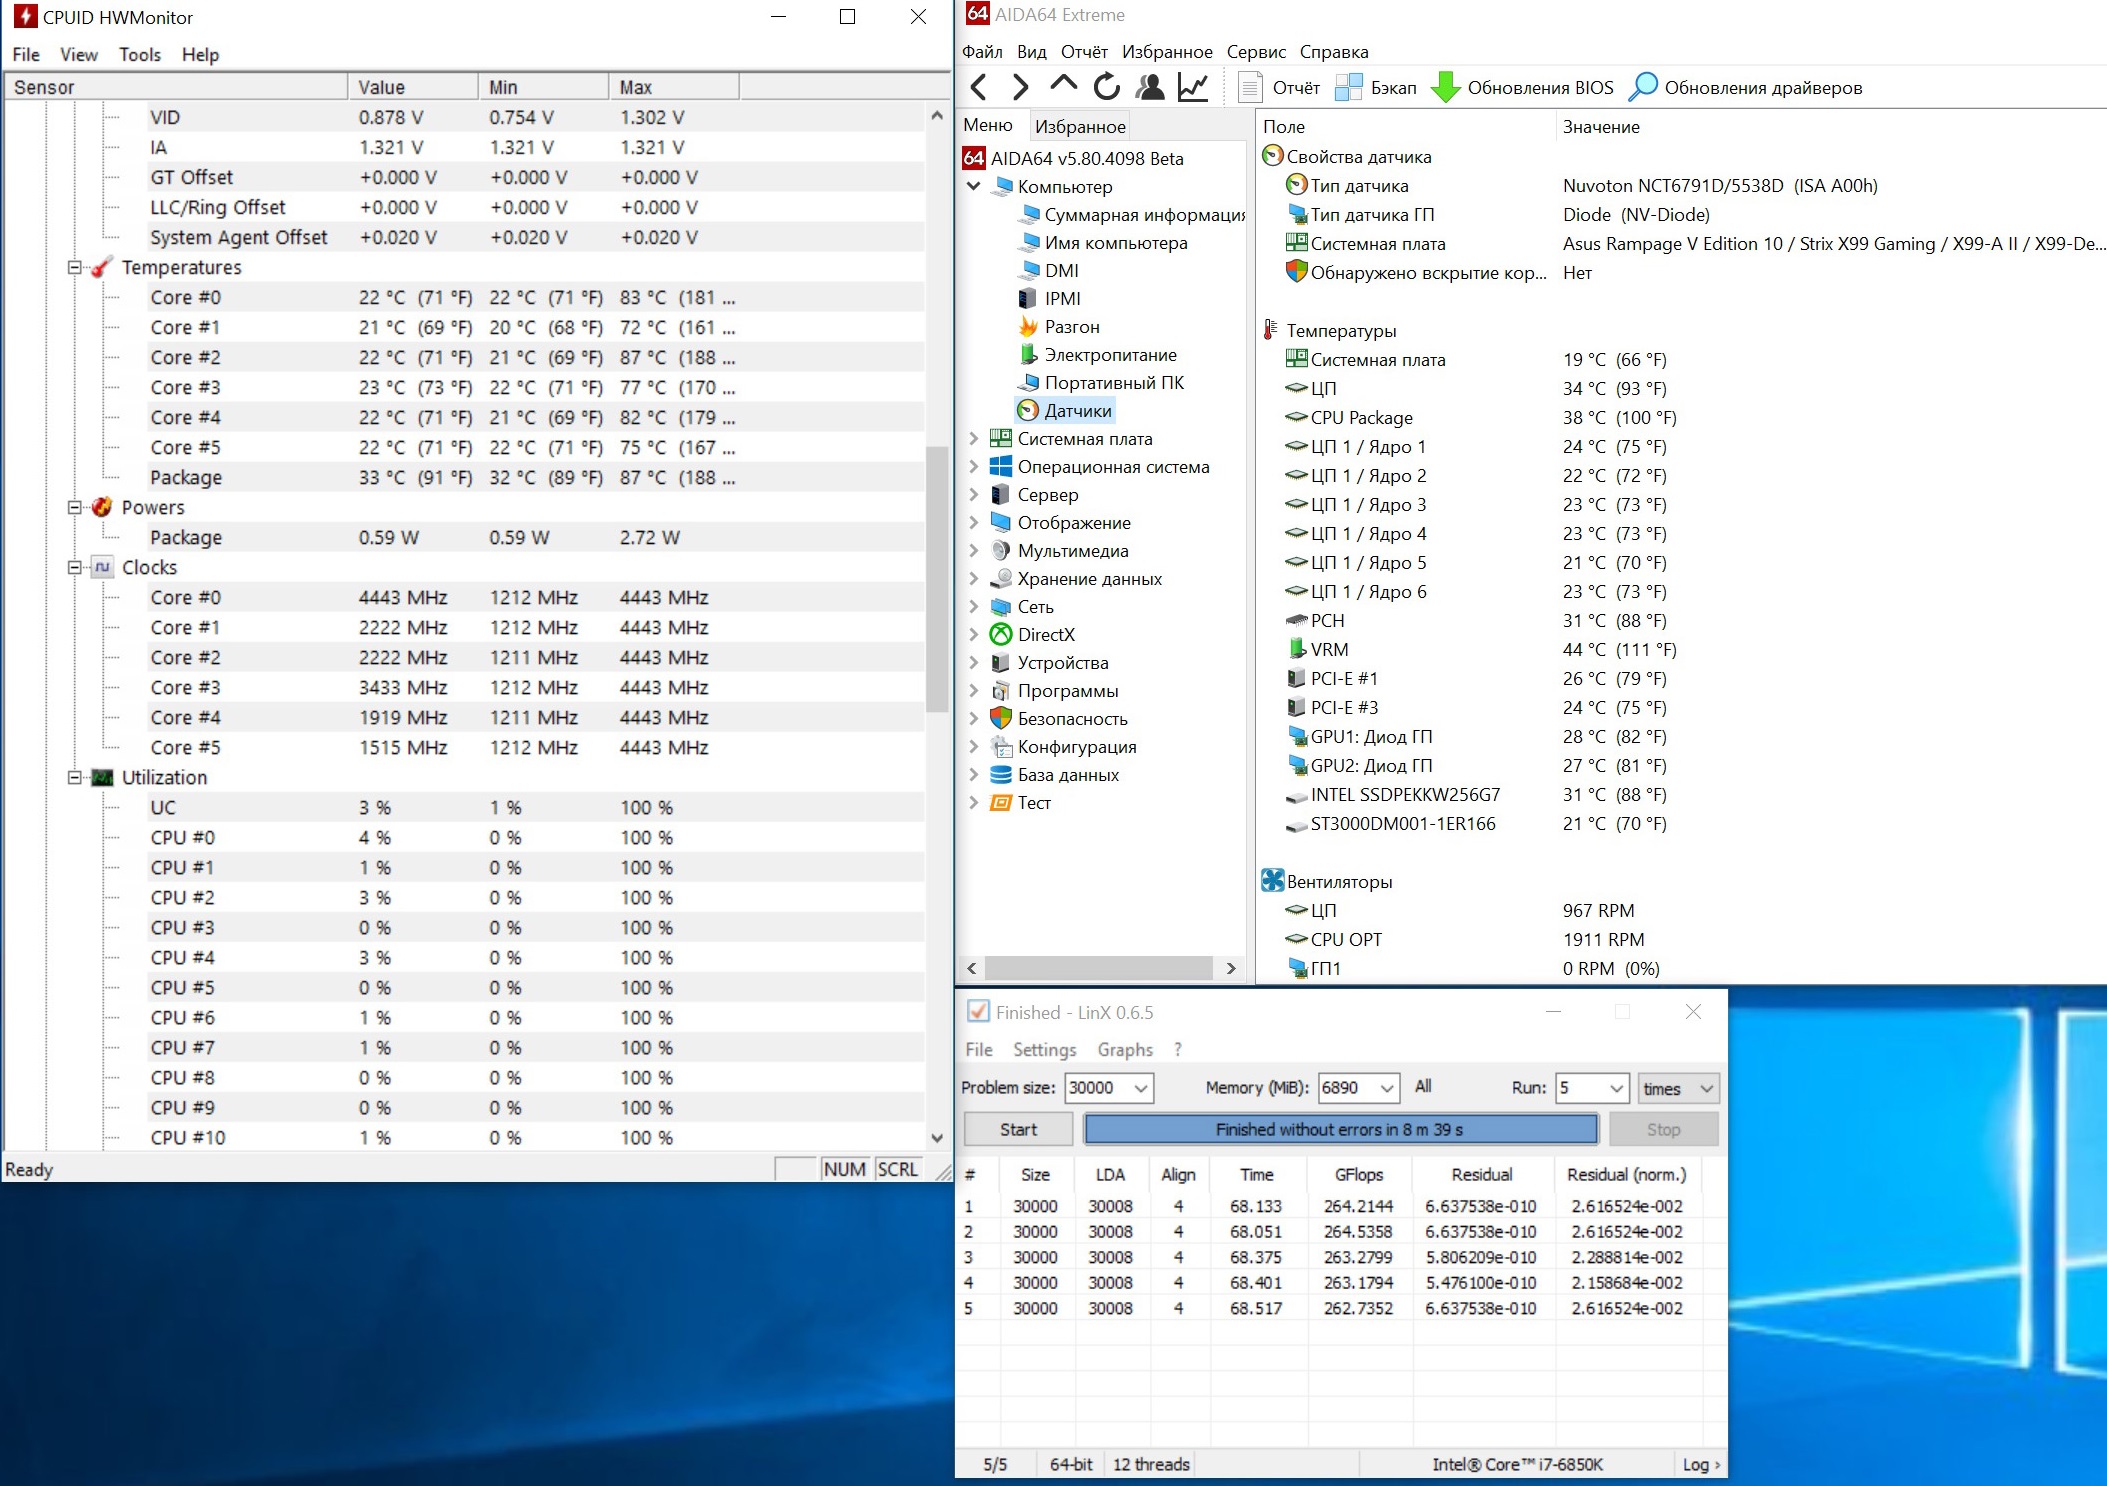Click the Отчёт report toolbar icon

click(1250, 88)
